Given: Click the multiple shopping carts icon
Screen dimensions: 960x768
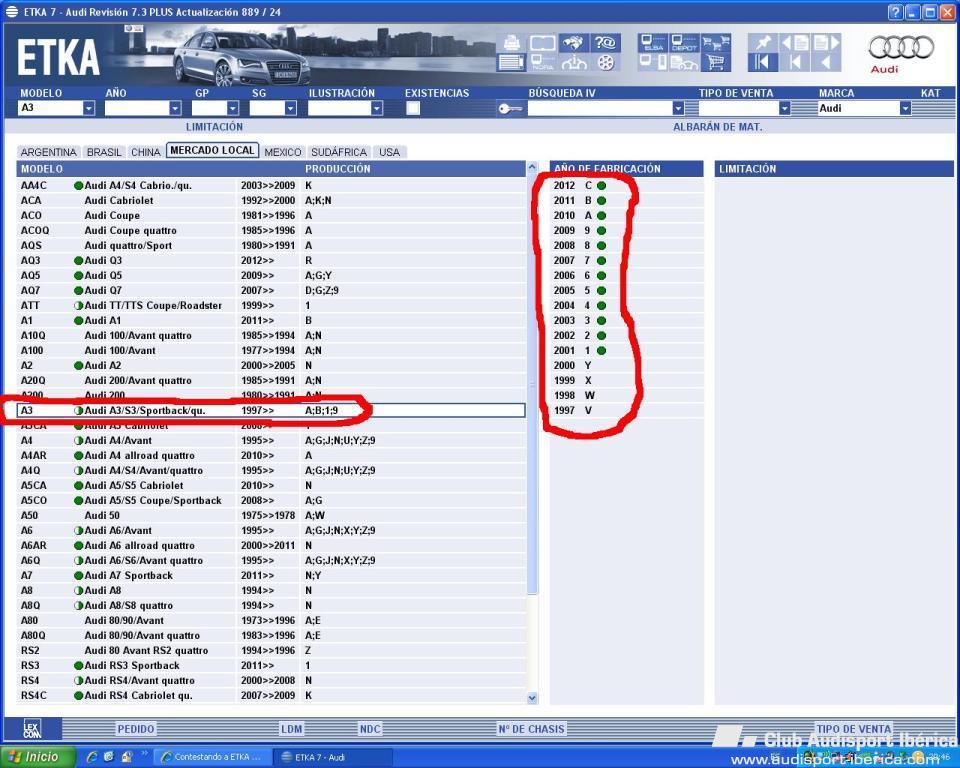Looking at the screenshot, I should (715, 43).
